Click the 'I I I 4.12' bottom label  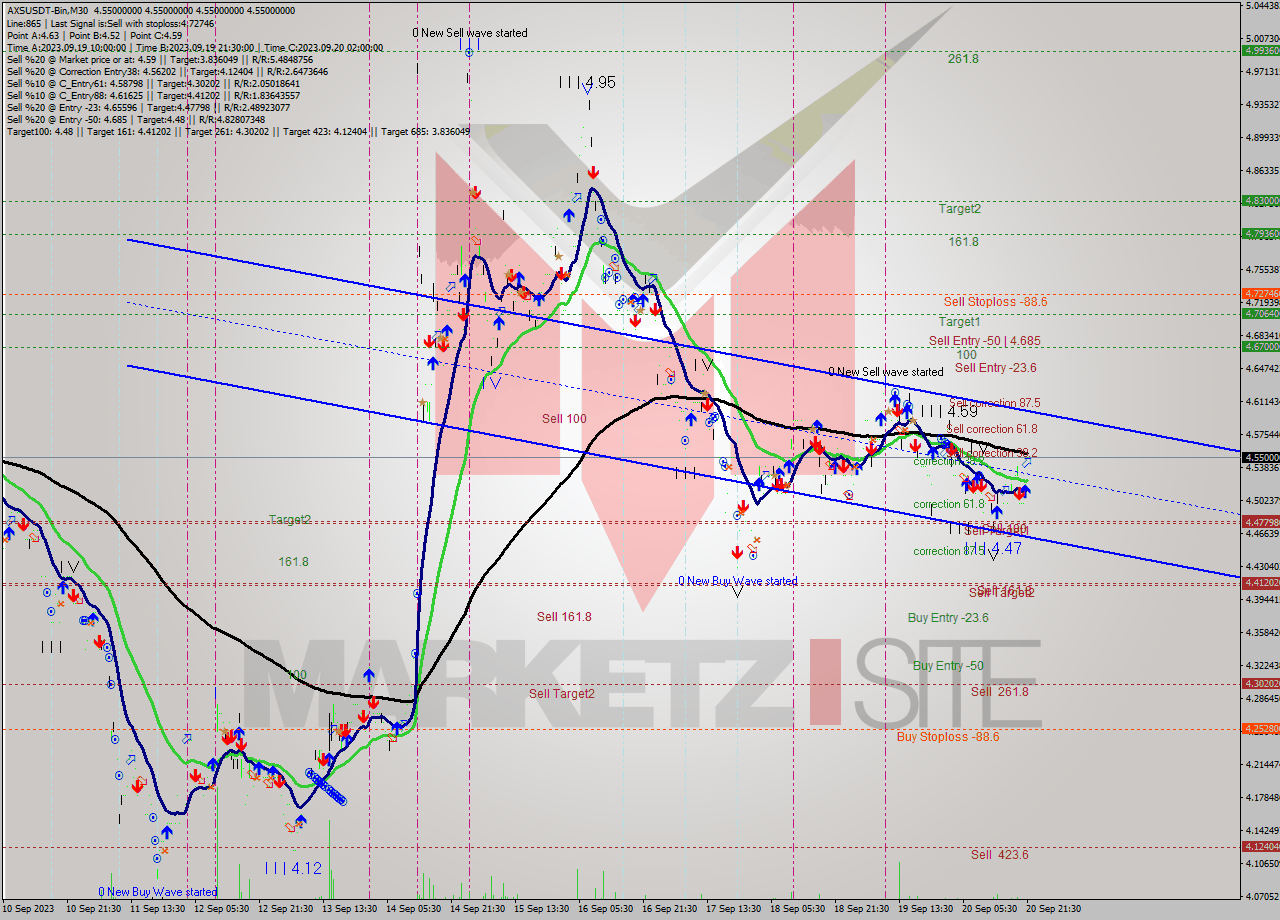coord(293,868)
